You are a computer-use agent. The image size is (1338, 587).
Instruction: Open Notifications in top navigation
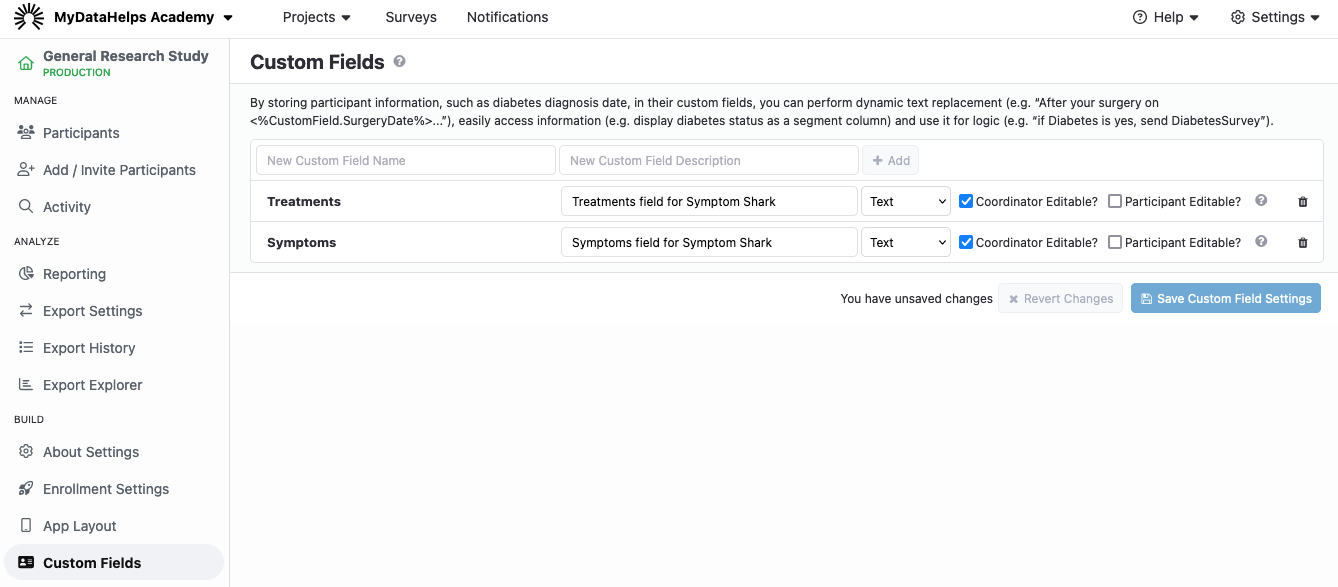[507, 17]
